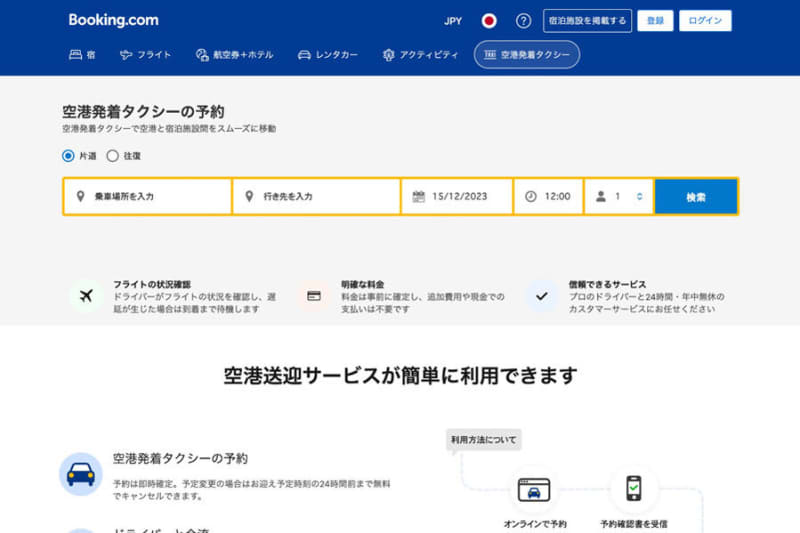Open the 15/12/2023 date picker
The image size is (800, 533).
point(460,197)
